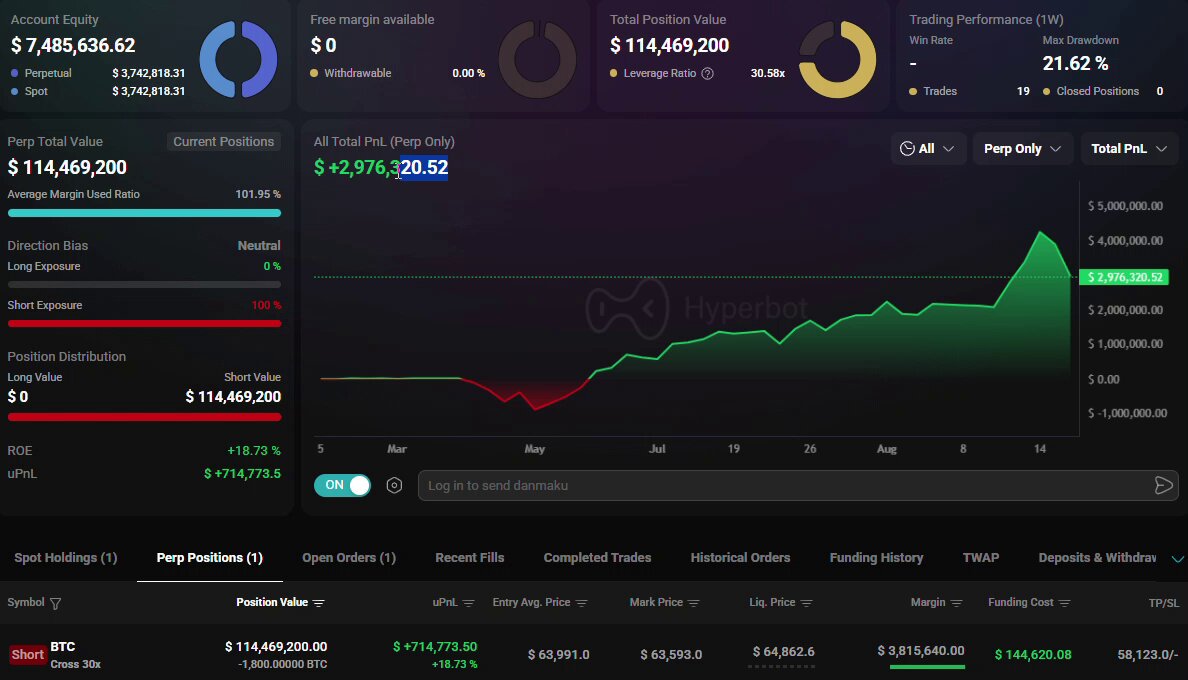1188x680 pixels.
Task: Open the Funding History tab
Action: (877, 558)
